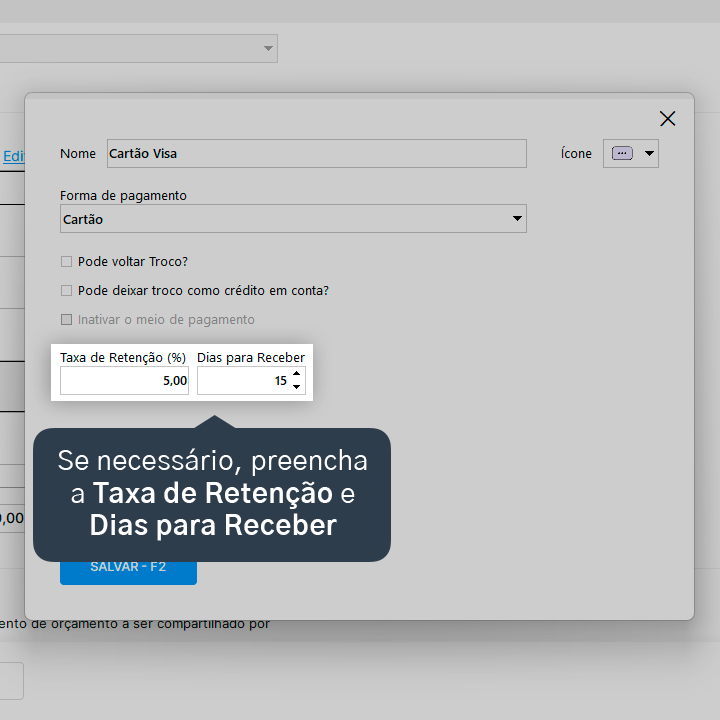Image resolution: width=720 pixels, height=720 pixels.
Task: Check Pode deixar troco como crédito
Action: 67,291
